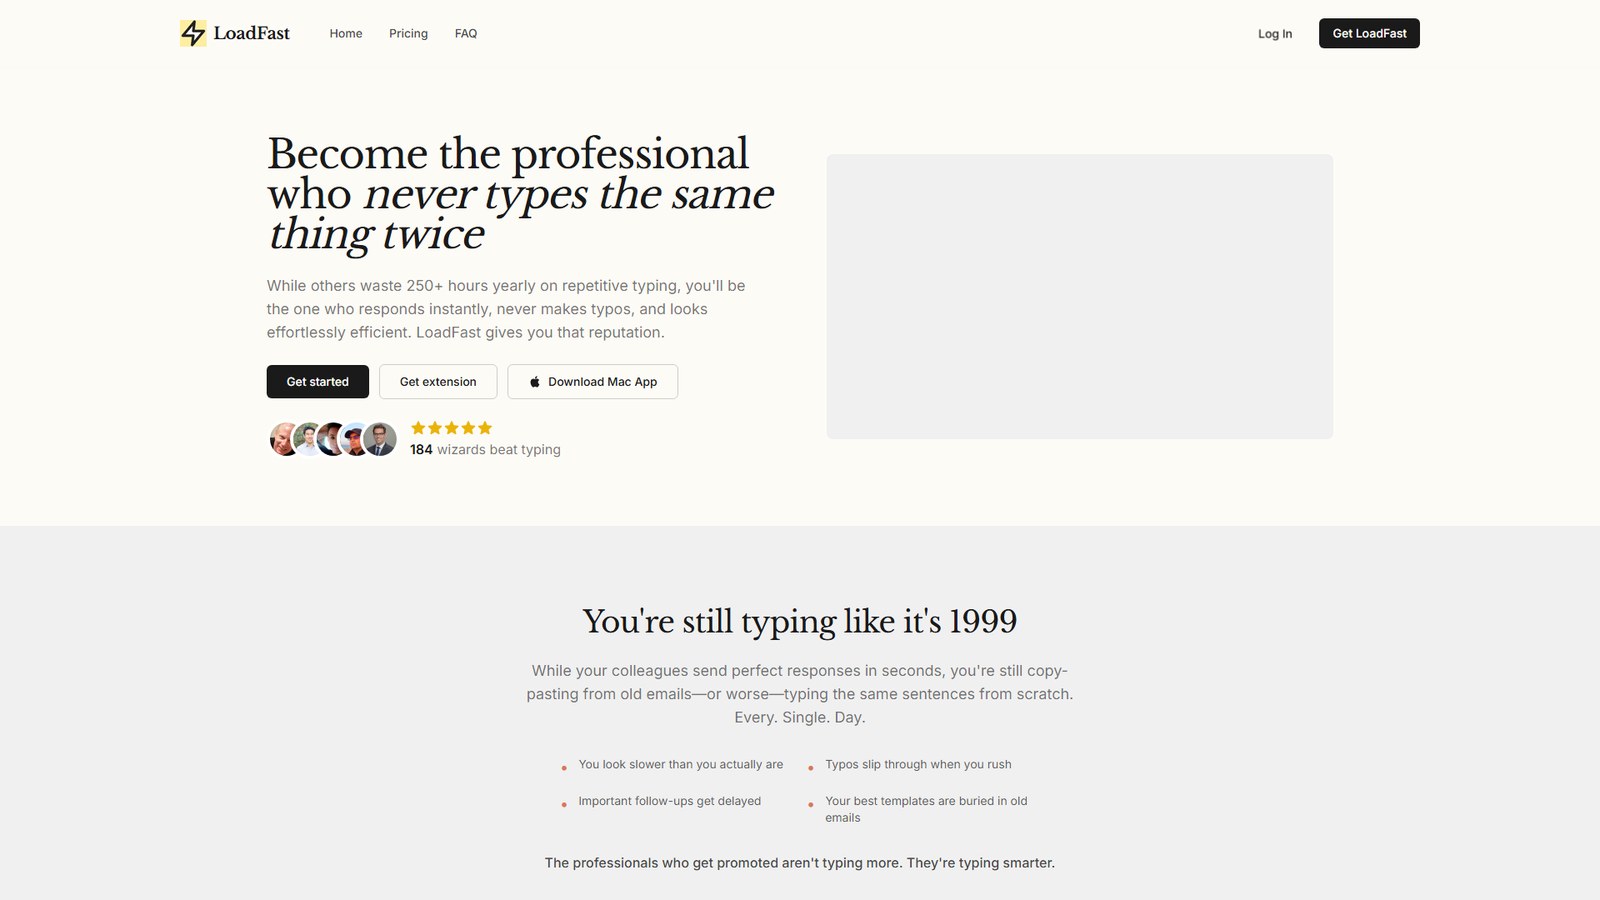1600x900 pixels.
Task: Go to the Pricing page
Action: [408, 34]
